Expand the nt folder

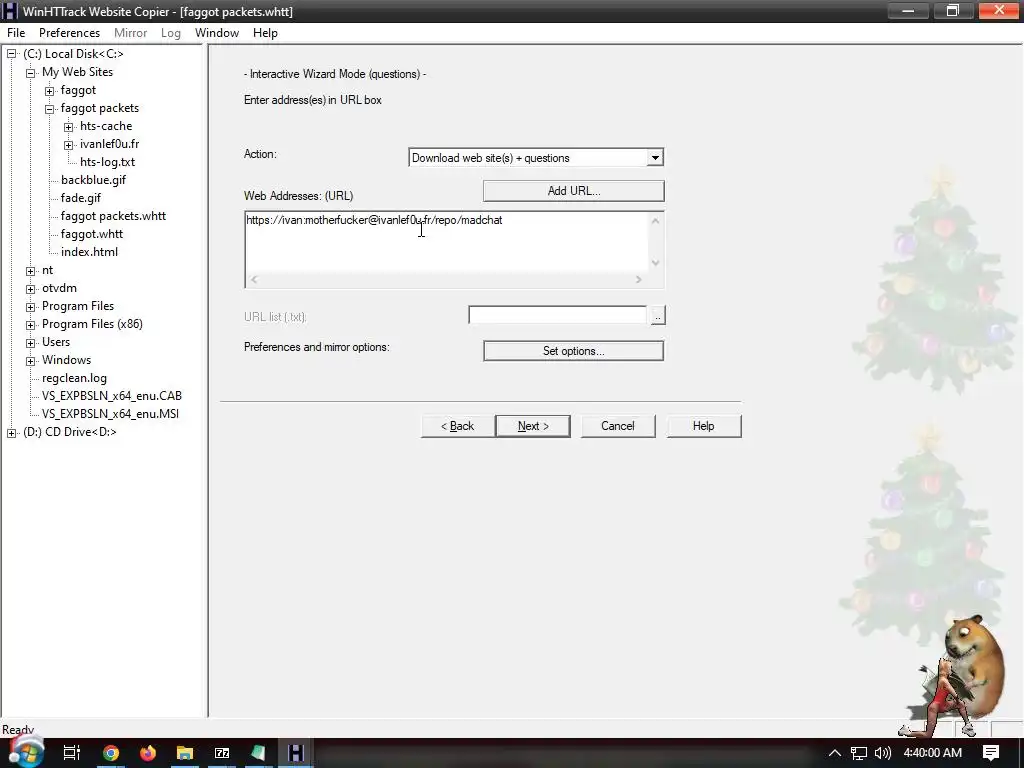click(31, 271)
